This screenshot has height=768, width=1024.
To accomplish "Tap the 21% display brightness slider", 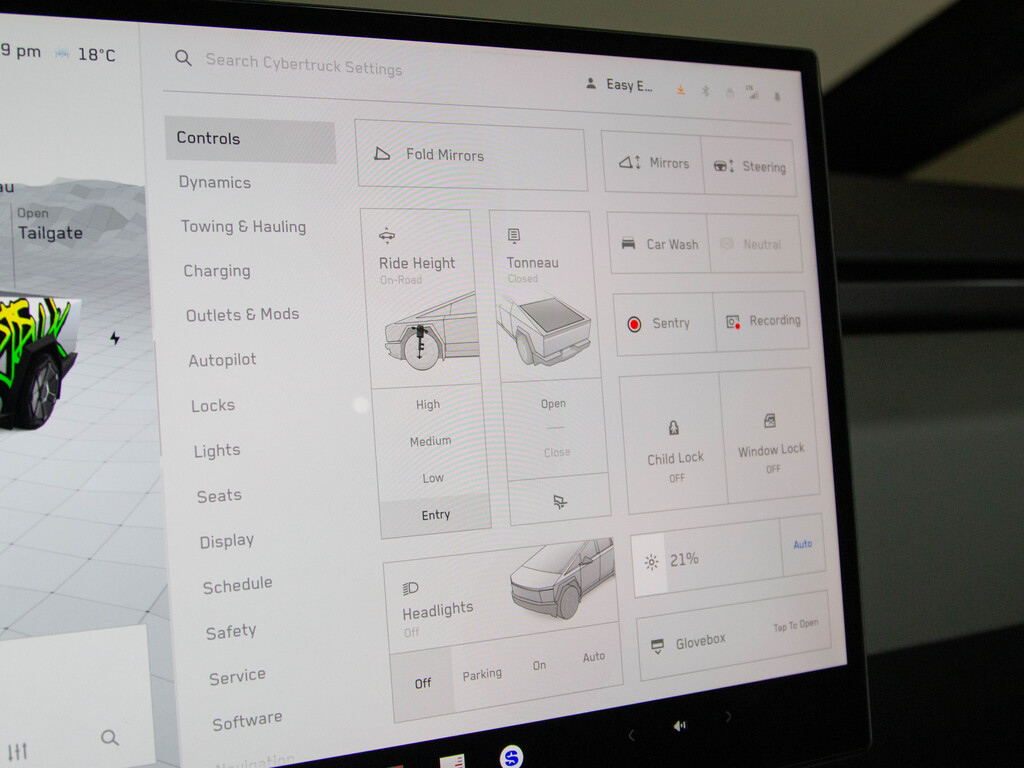I will (x=705, y=558).
